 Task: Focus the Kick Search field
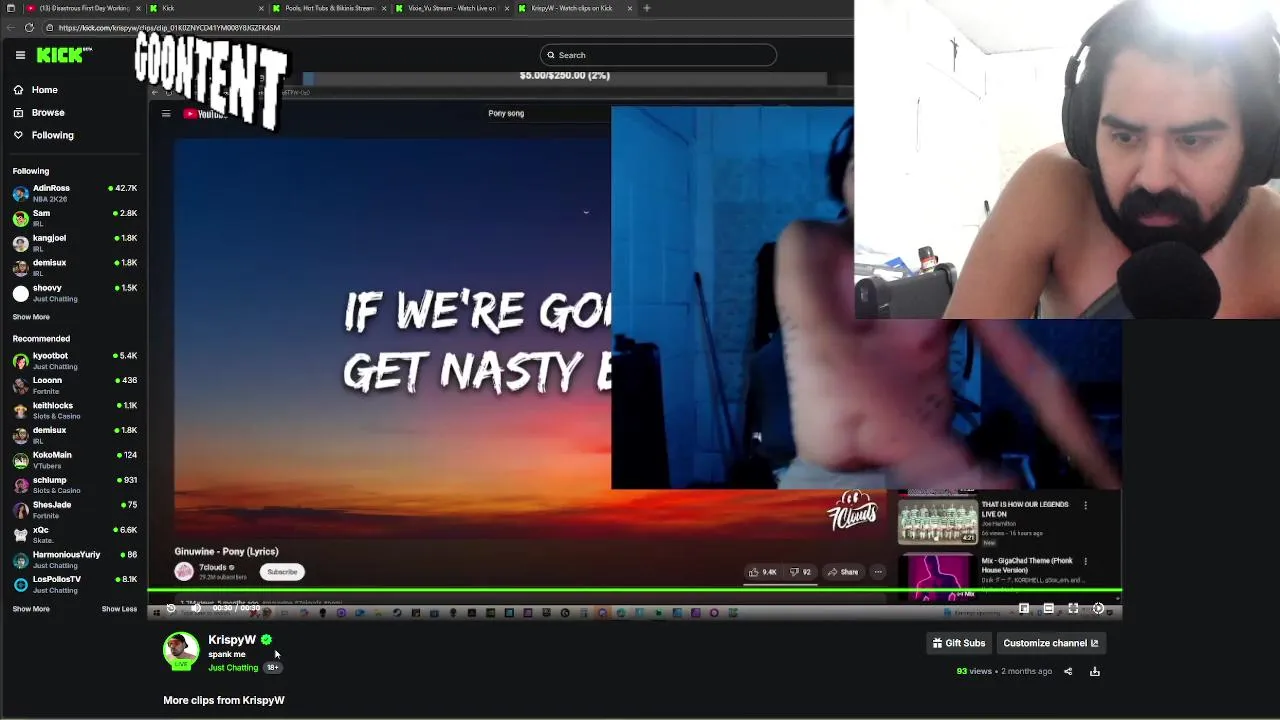658,55
